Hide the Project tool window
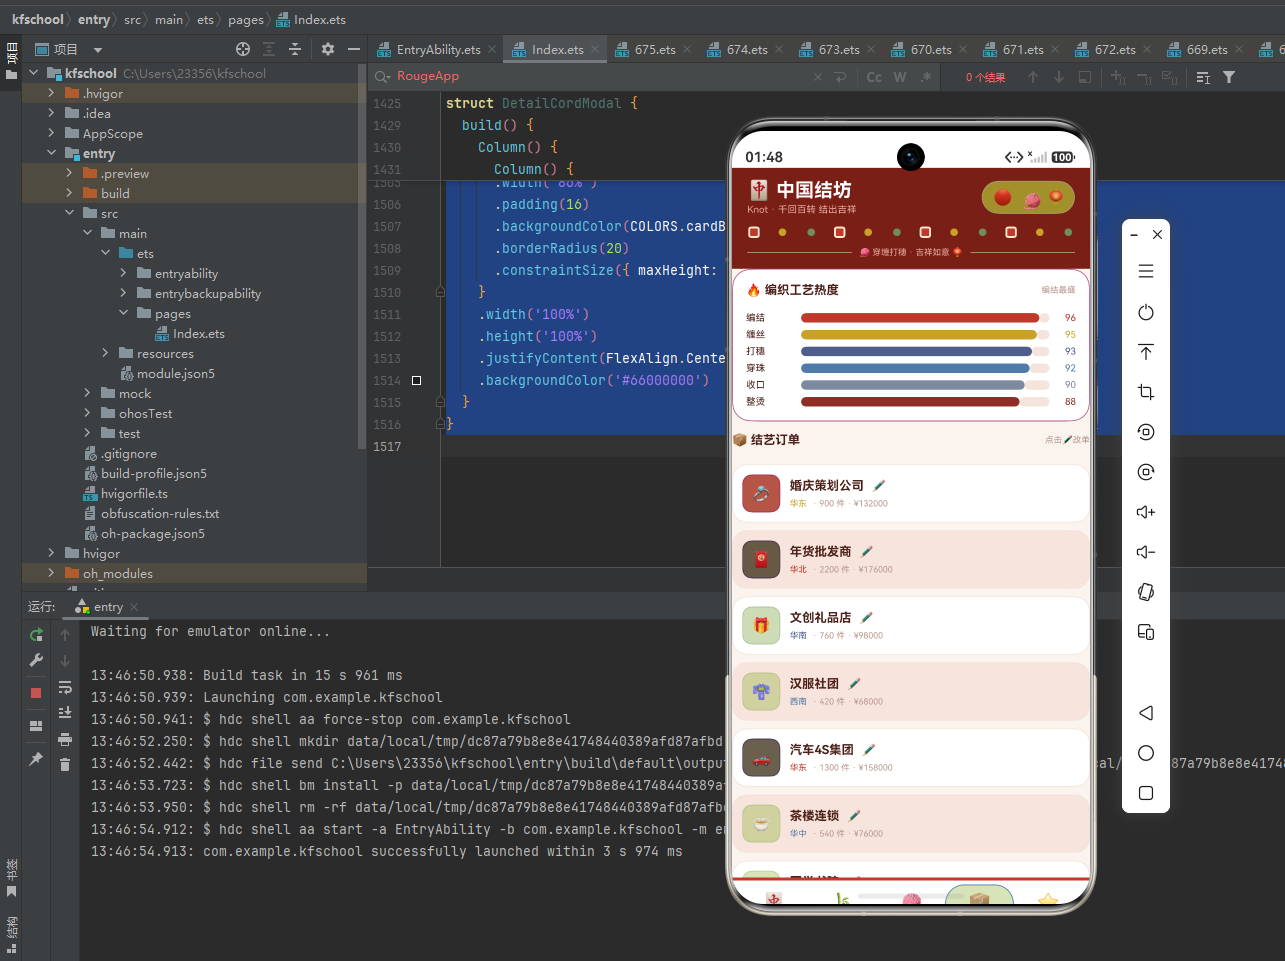This screenshot has width=1285, height=961. pyautogui.click(x=353, y=49)
